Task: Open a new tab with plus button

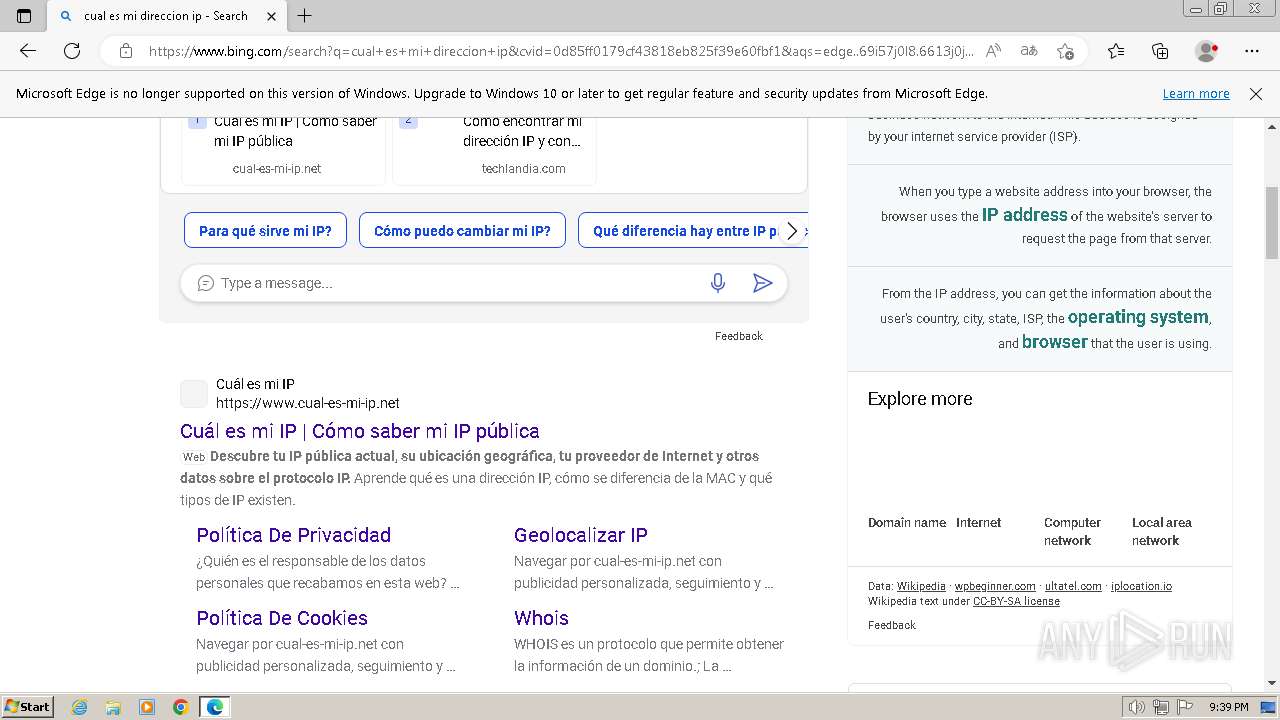Action: [305, 16]
